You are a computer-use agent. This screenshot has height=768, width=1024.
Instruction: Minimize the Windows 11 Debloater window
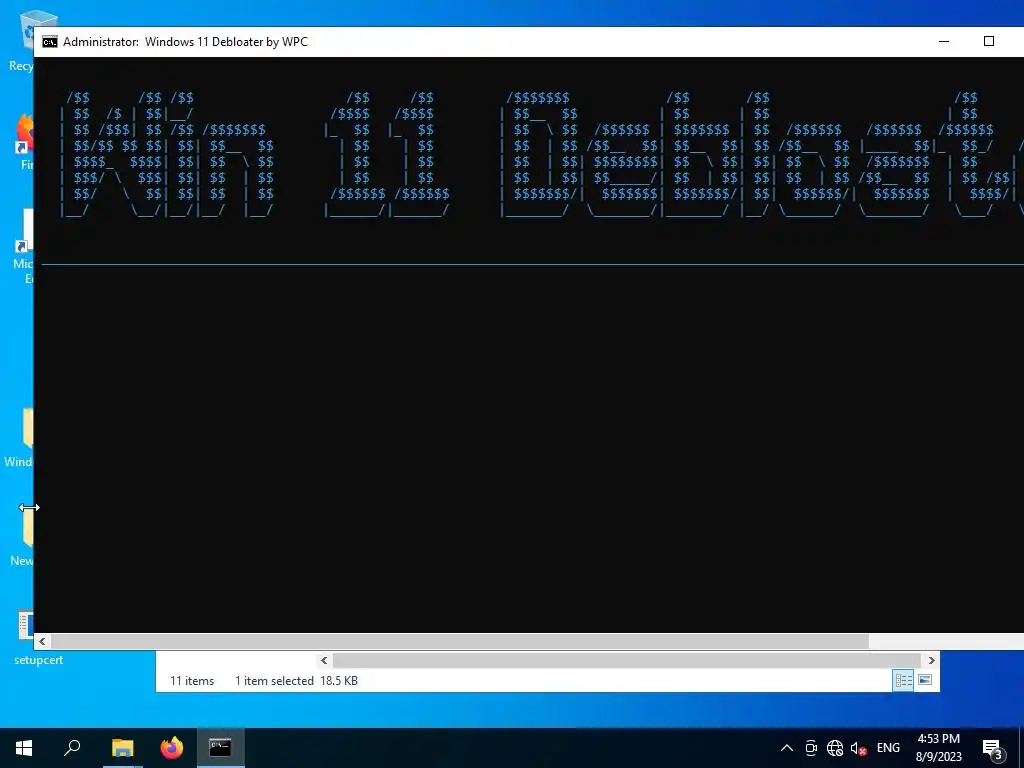944,41
